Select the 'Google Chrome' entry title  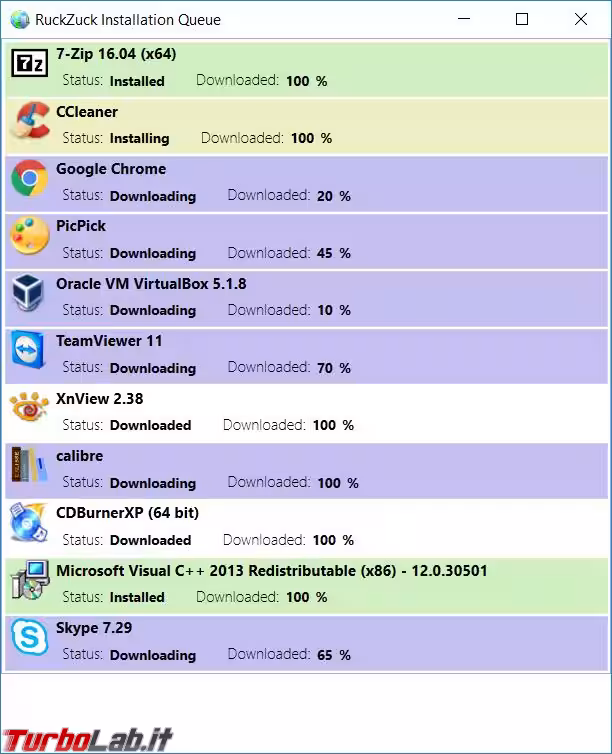pyautogui.click(x=111, y=169)
